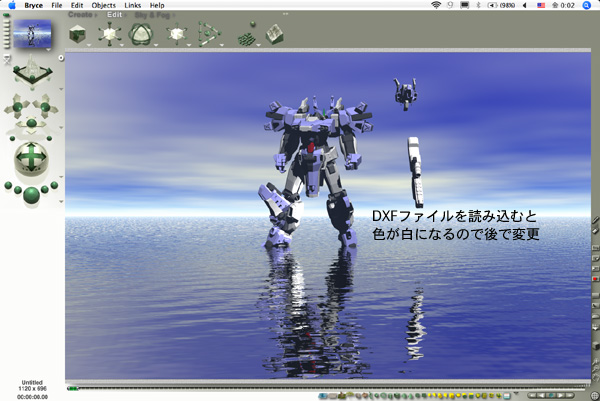600x401 pixels.
Task: Toggle wireframe Depth Cue button
Action: click(595, 295)
